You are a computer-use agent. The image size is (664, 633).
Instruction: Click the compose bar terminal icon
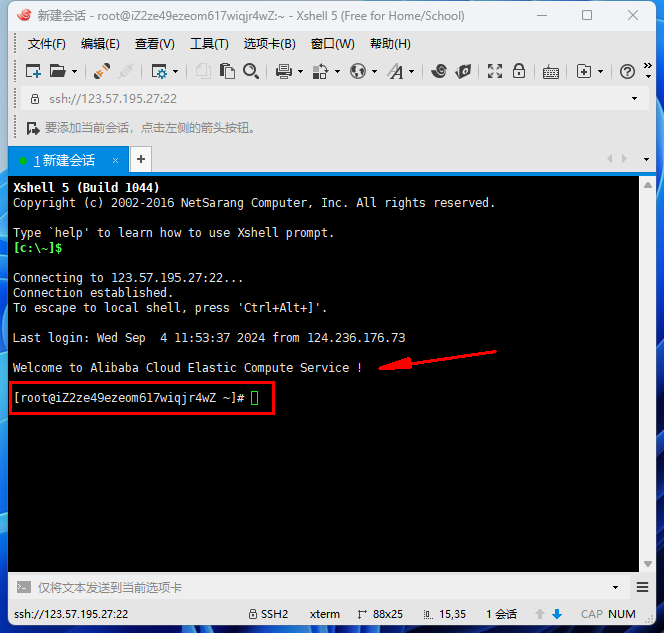tap(24, 587)
